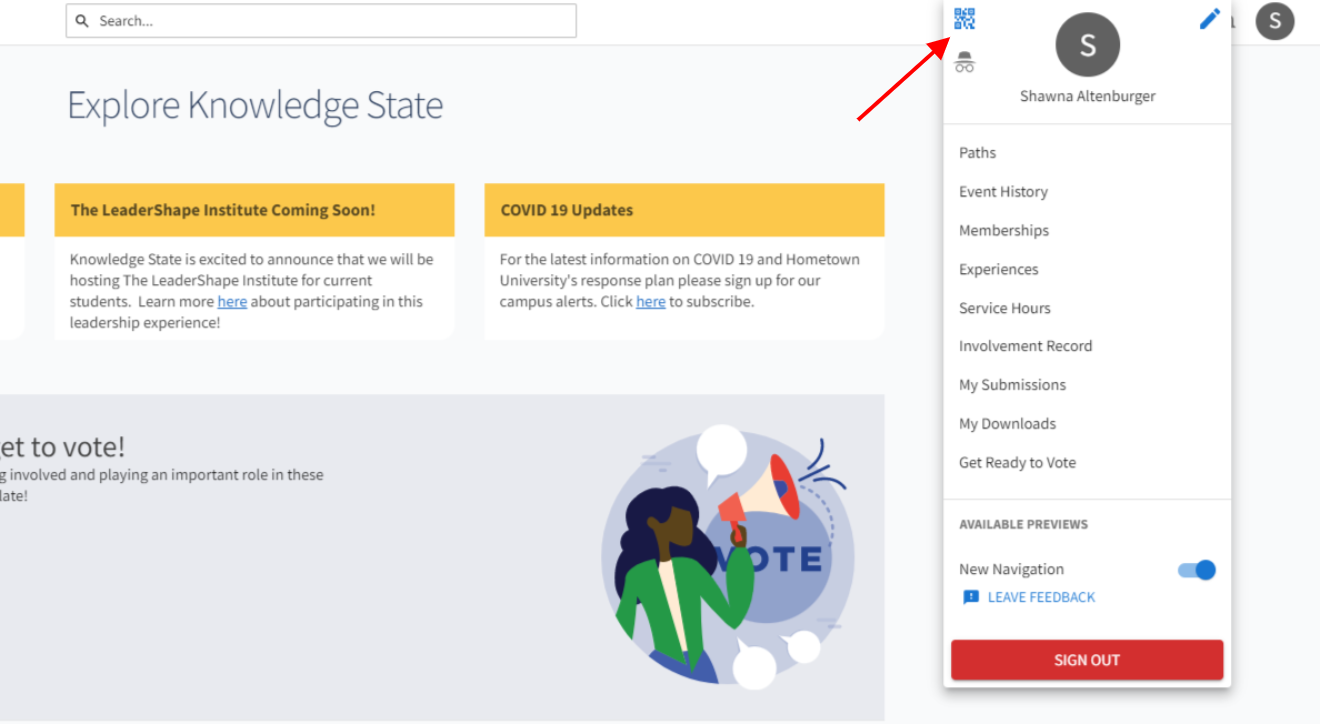Open Memberships menu item
Image resolution: width=1320 pixels, height=724 pixels.
[1004, 230]
